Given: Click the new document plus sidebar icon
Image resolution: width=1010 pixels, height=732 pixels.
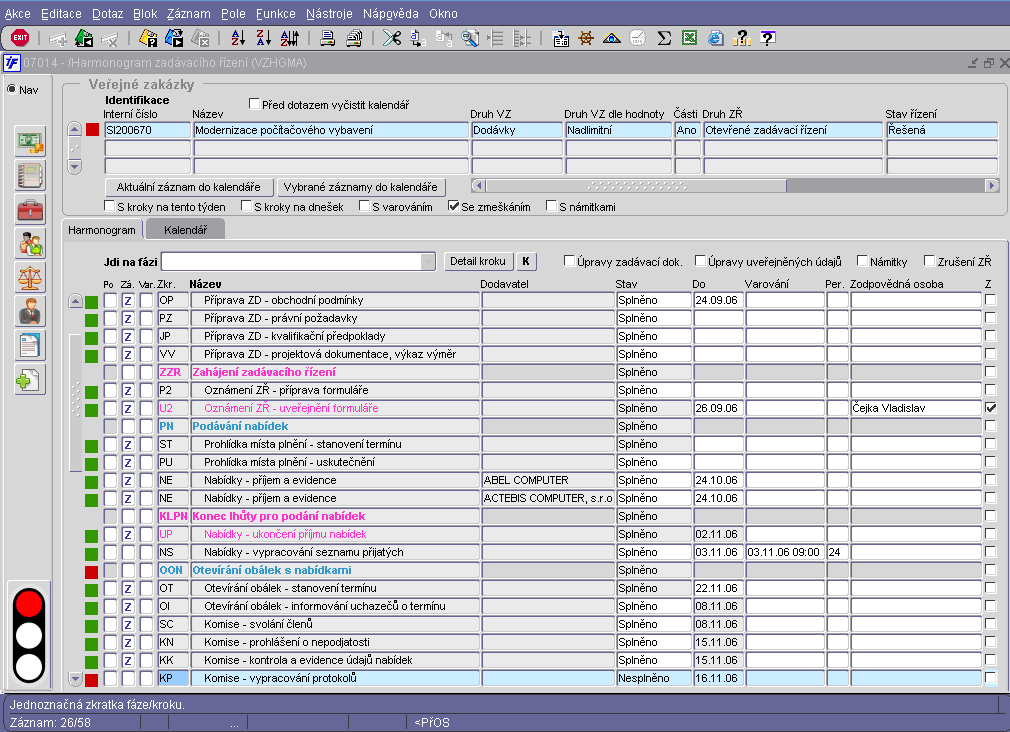Looking at the screenshot, I should coord(31,380).
